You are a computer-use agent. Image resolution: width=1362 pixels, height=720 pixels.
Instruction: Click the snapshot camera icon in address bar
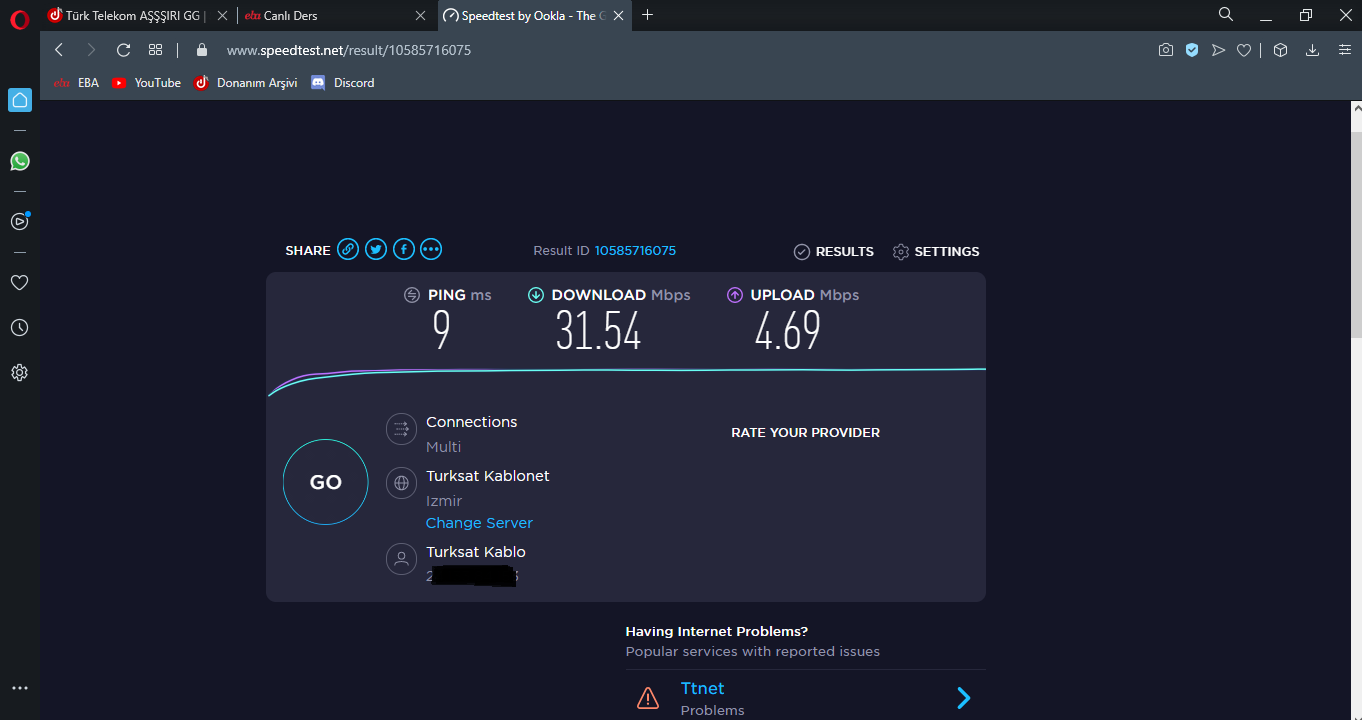coord(1165,50)
